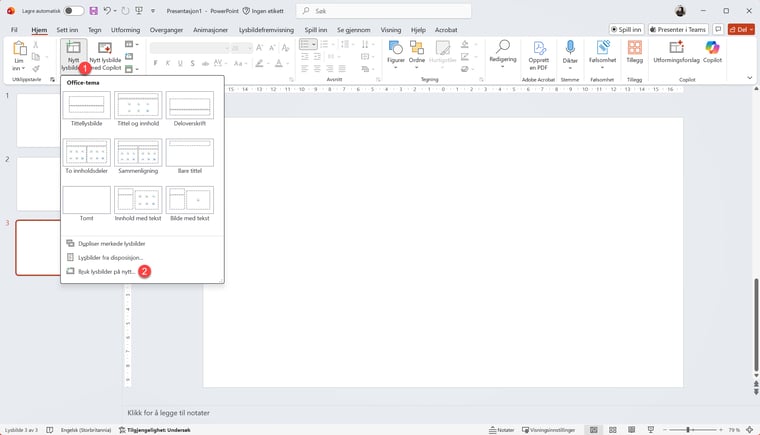This screenshot has height=435, width=760.
Task: Collapse the ribbon with chevron
Action: tap(749, 78)
